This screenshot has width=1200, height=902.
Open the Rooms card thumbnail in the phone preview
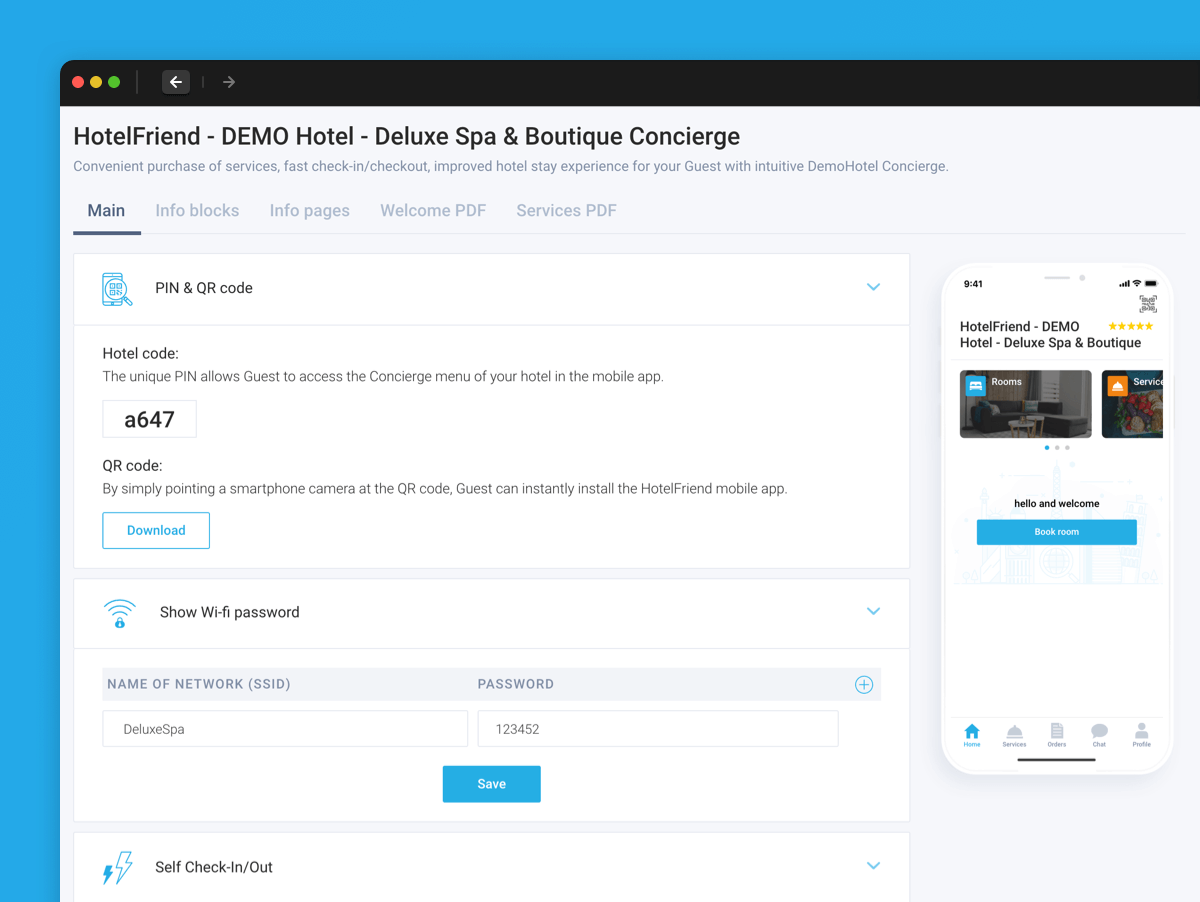pyautogui.click(x=1026, y=404)
